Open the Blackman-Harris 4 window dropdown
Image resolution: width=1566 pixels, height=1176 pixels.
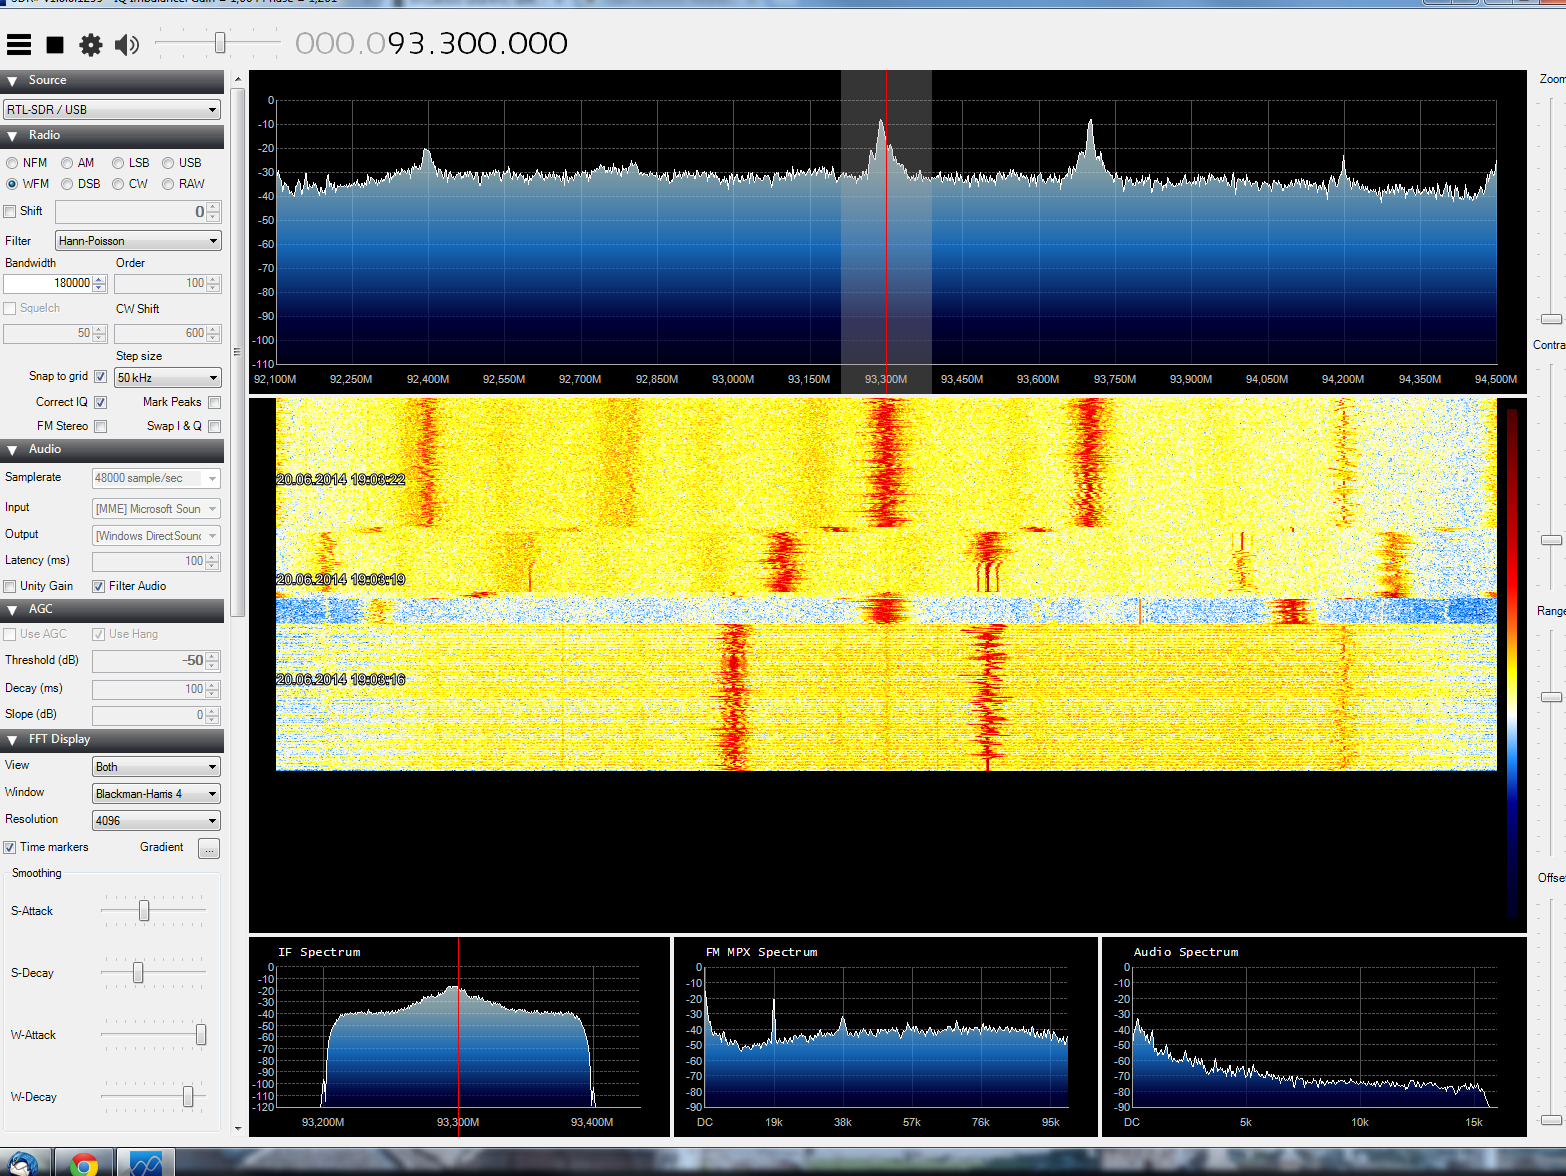click(156, 794)
